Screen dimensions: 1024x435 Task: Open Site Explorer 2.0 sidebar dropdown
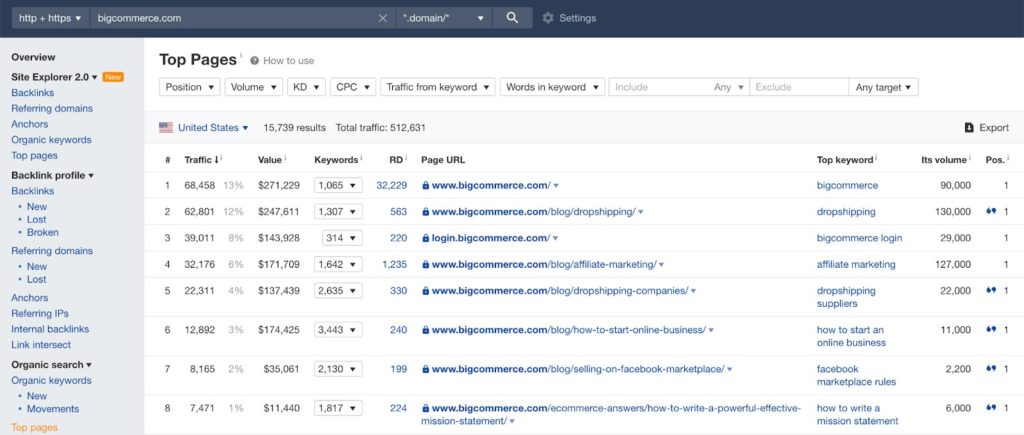54,77
